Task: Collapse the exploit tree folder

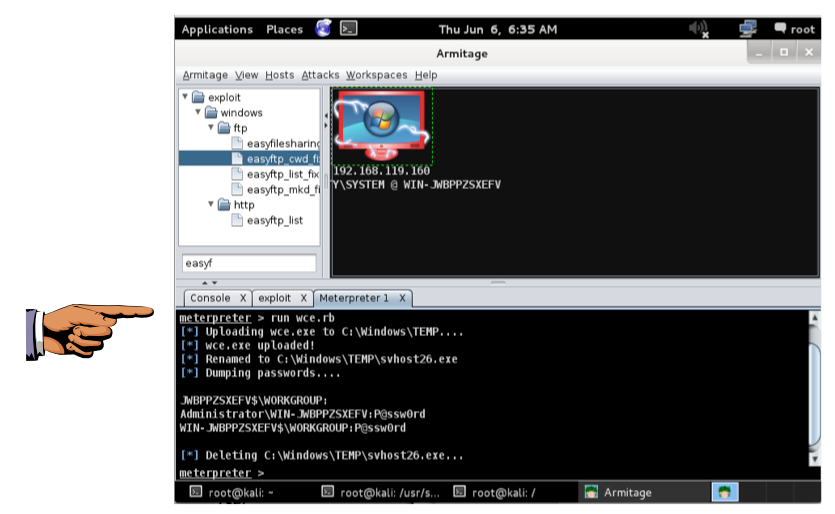Action: 185,96
